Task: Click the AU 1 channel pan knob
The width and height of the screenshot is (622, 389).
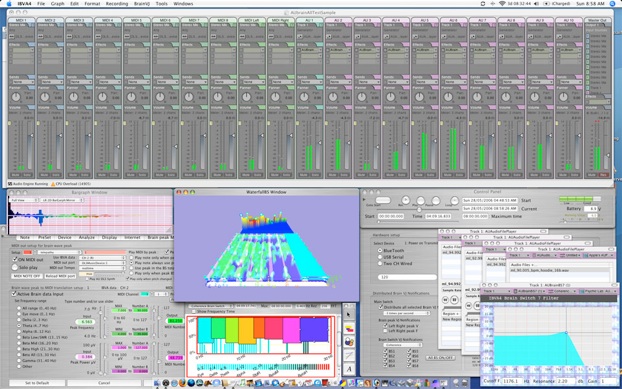Action: (304, 97)
